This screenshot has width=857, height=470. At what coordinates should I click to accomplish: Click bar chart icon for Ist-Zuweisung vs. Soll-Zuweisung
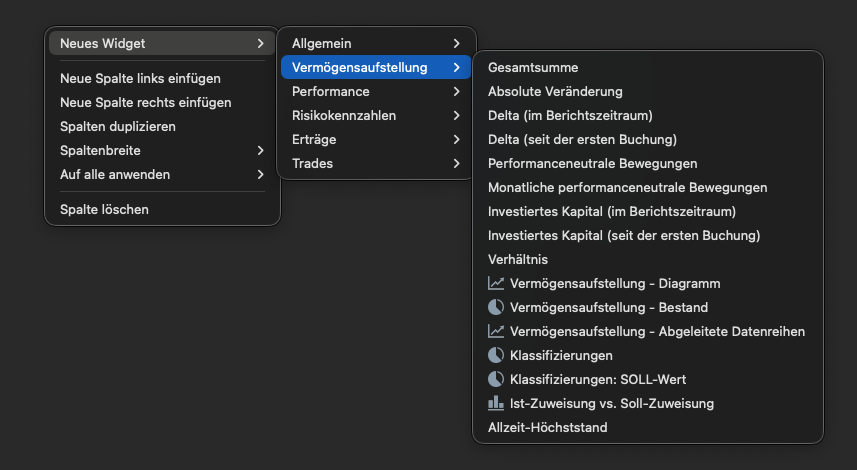[x=496, y=404]
